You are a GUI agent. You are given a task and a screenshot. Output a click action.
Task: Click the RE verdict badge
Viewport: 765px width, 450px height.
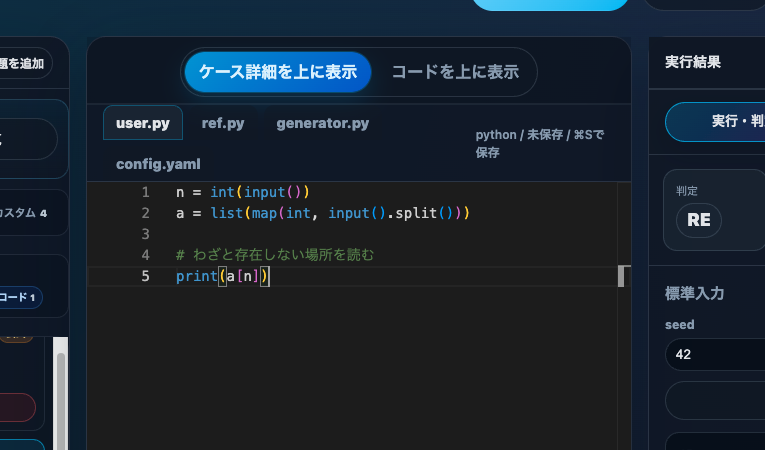[x=699, y=220]
